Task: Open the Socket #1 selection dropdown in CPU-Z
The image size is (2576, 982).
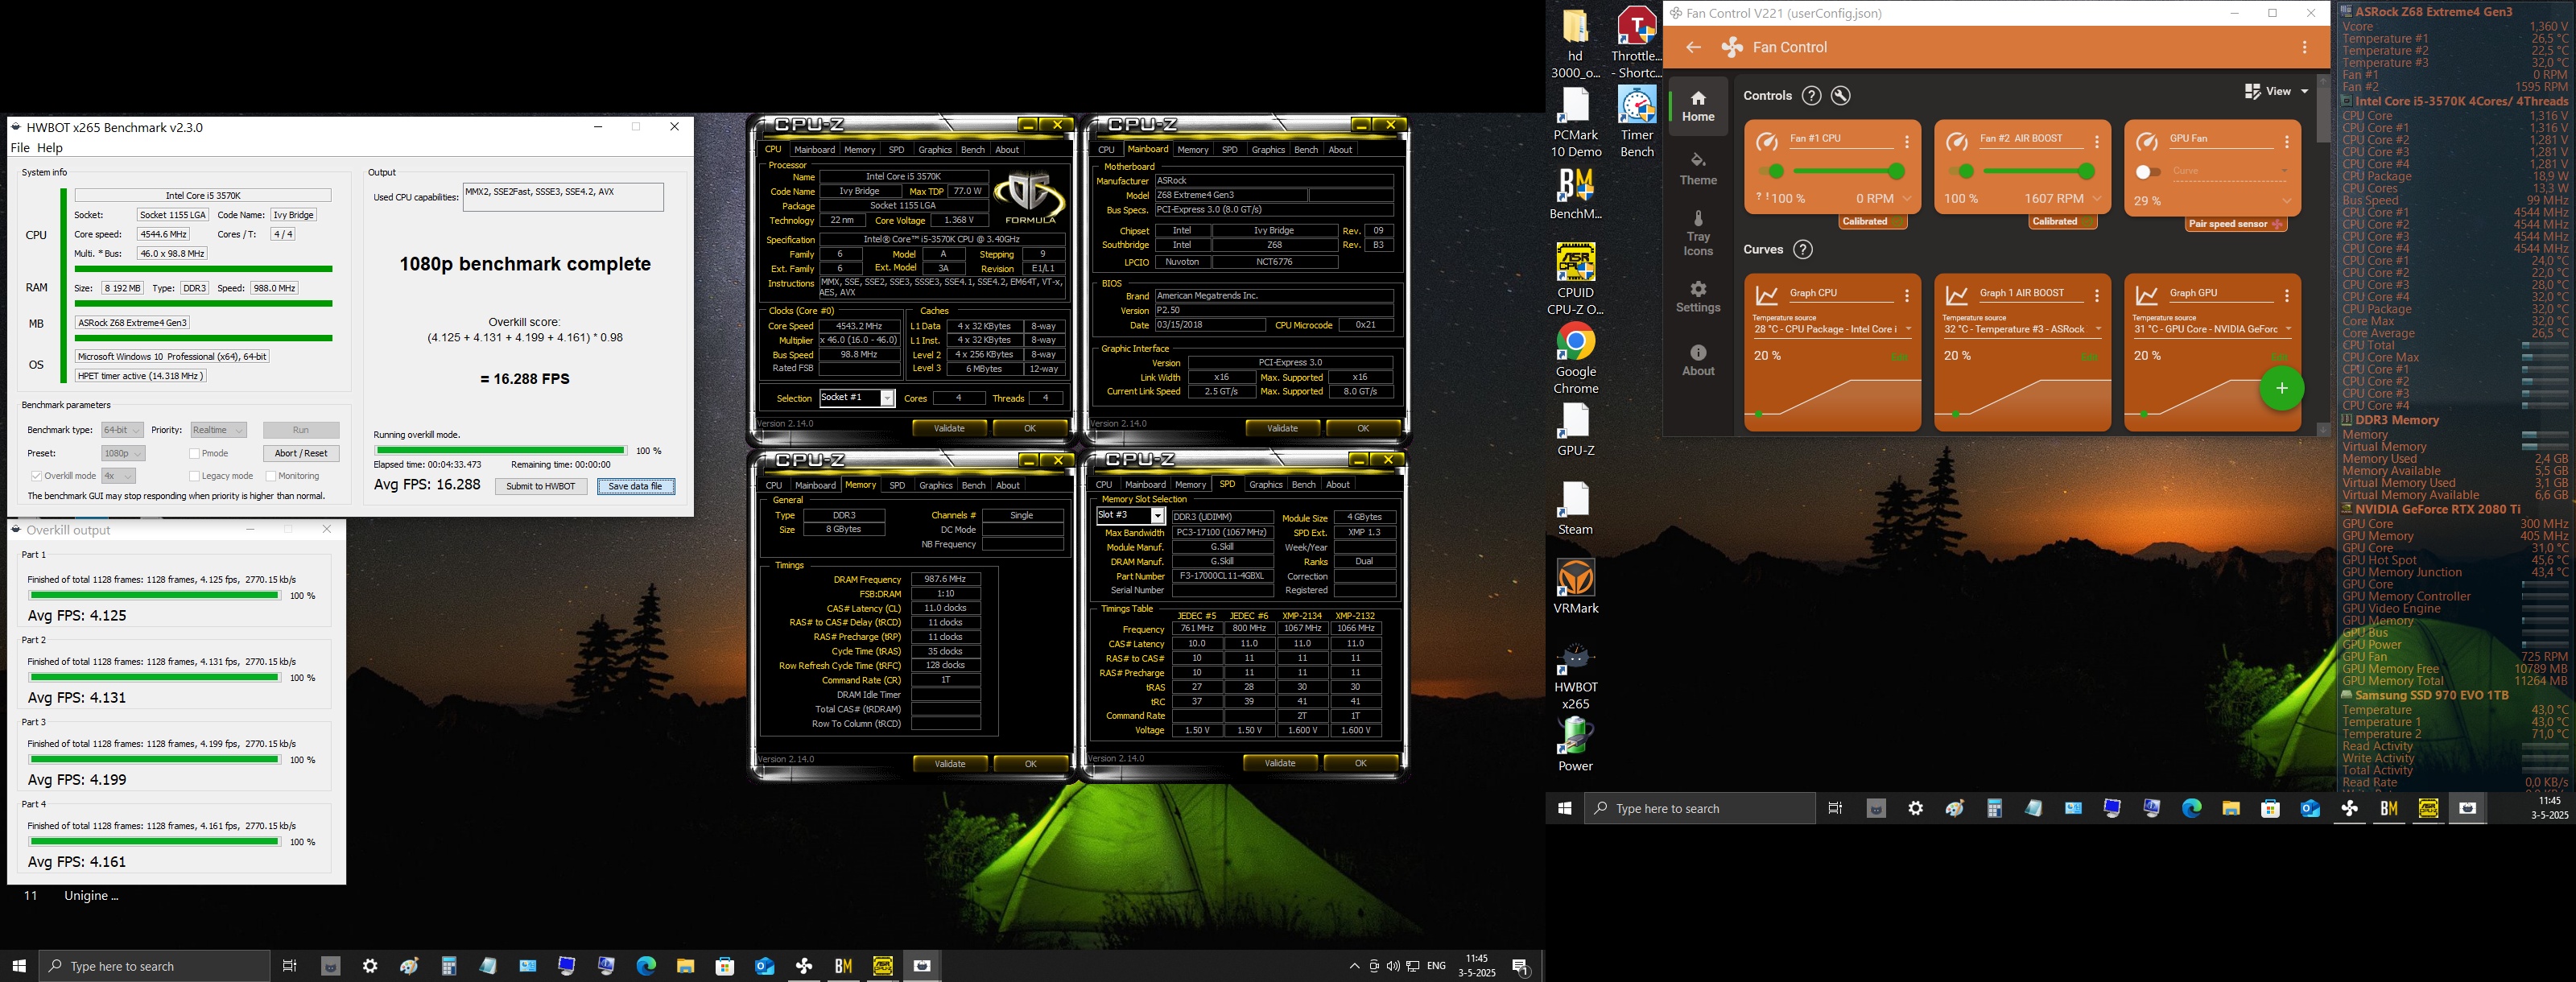Action: click(857, 398)
